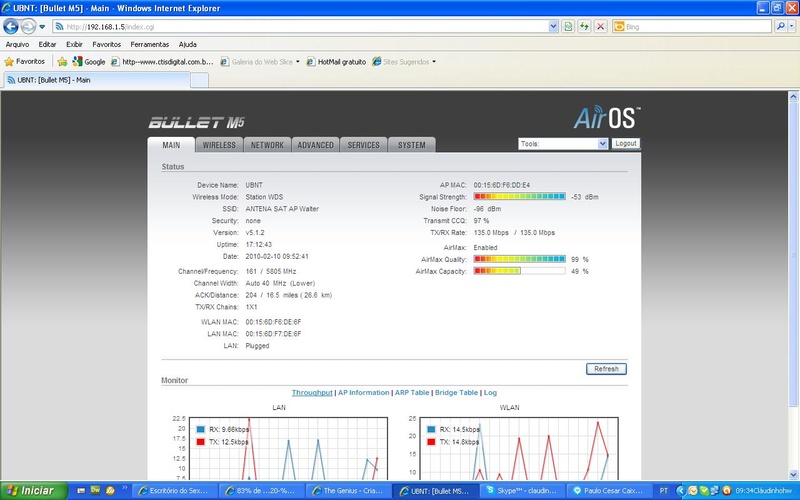Image resolution: width=800 pixels, height=500 pixels.
Task: Select the MAIN tab
Action: tap(171, 145)
